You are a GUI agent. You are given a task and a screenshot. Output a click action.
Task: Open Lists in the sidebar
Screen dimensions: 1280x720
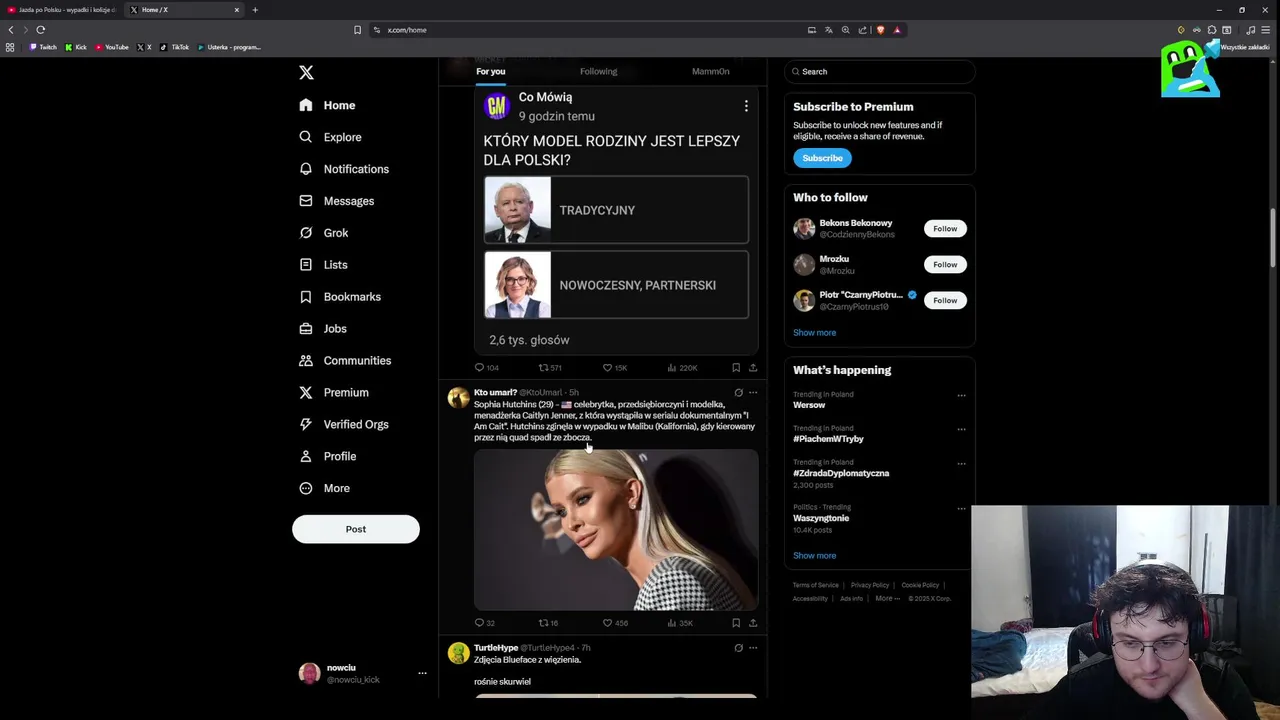(x=323, y=265)
